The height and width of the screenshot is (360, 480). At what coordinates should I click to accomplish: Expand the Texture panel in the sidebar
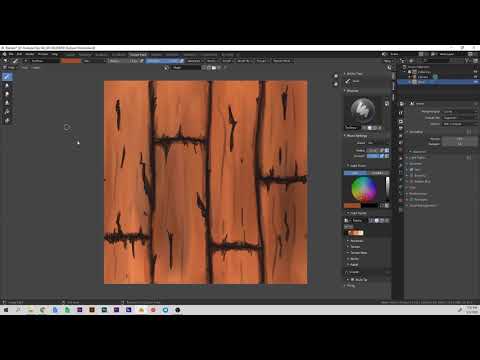point(355,247)
